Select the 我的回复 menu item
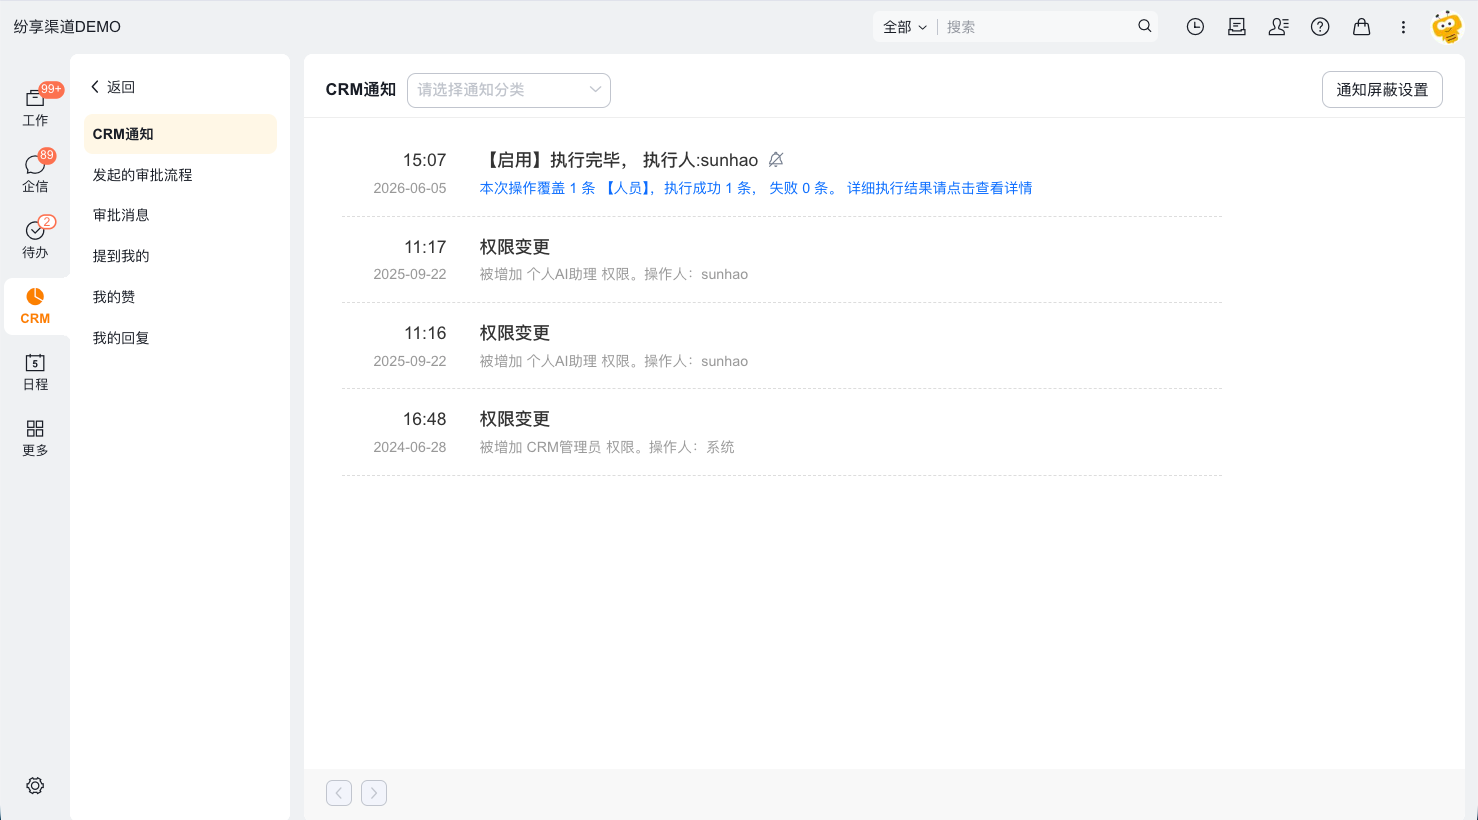 pos(180,338)
